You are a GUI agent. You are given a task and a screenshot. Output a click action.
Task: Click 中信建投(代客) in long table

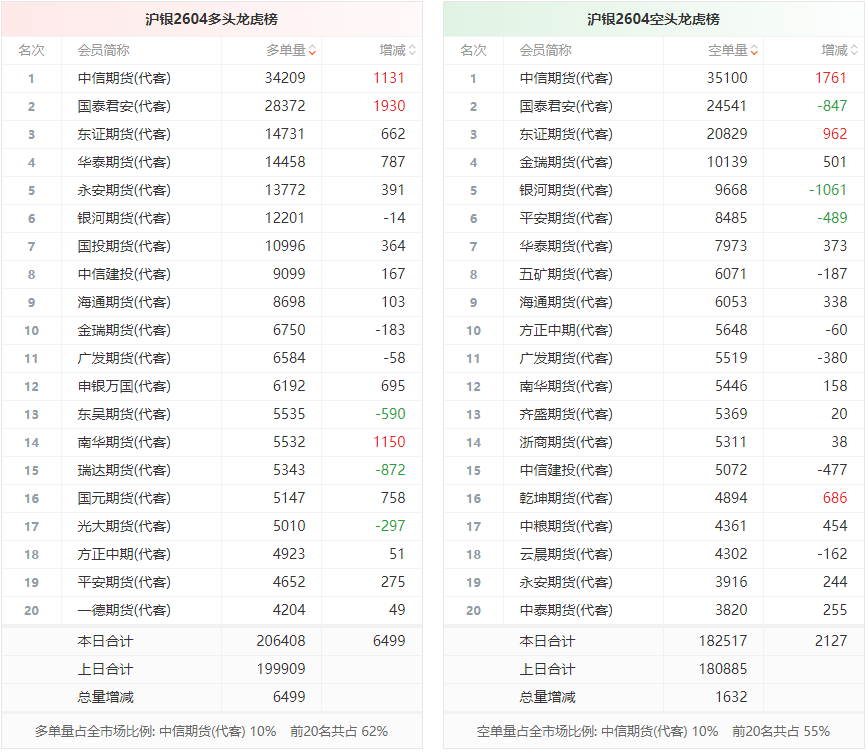pos(124,274)
